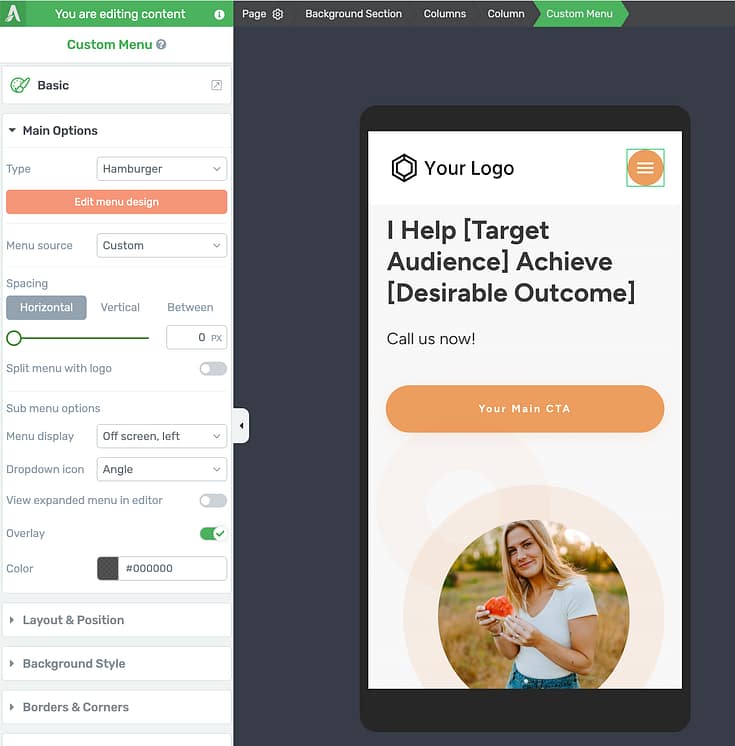Open the Type dropdown showing Hamburger
Viewport: 735px width, 746px height.
[x=162, y=169]
